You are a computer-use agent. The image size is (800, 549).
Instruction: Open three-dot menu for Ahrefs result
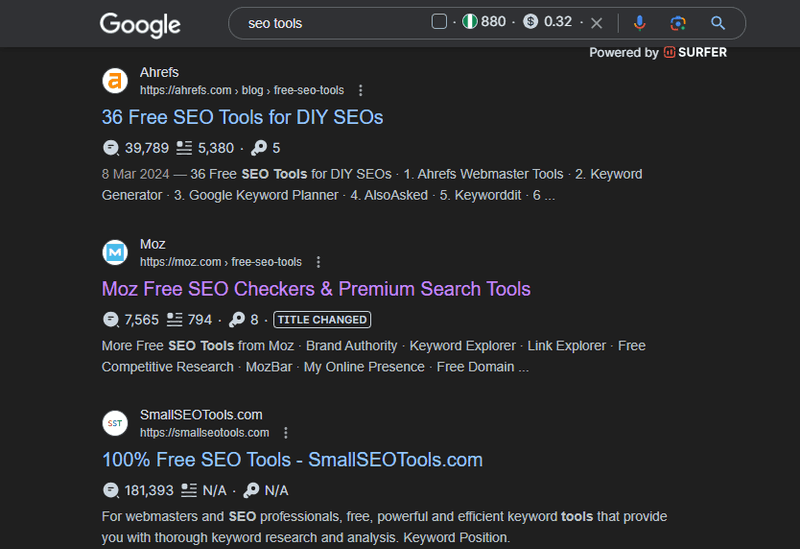pyautogui.click(x=361, y=90)
